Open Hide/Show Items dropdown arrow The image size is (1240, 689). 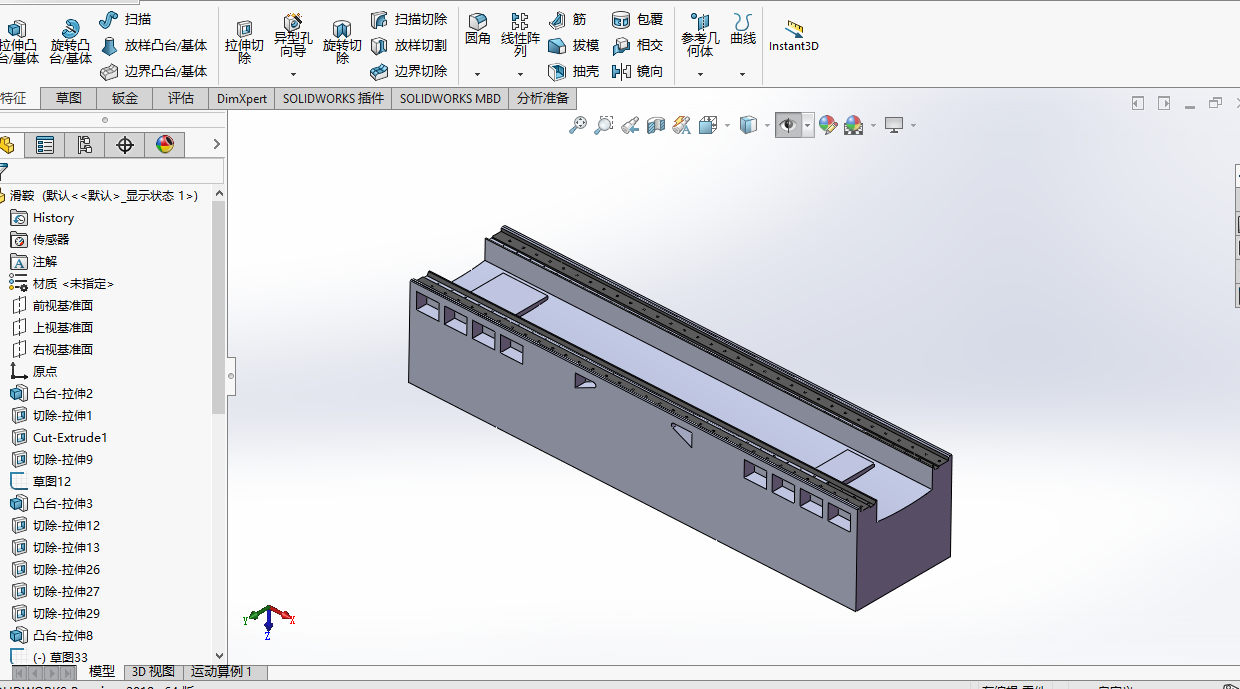pyautogui.click(x=807, y=125)
